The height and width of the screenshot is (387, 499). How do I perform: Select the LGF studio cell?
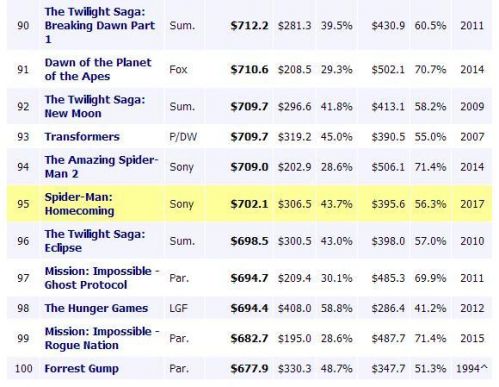(178, 308)
